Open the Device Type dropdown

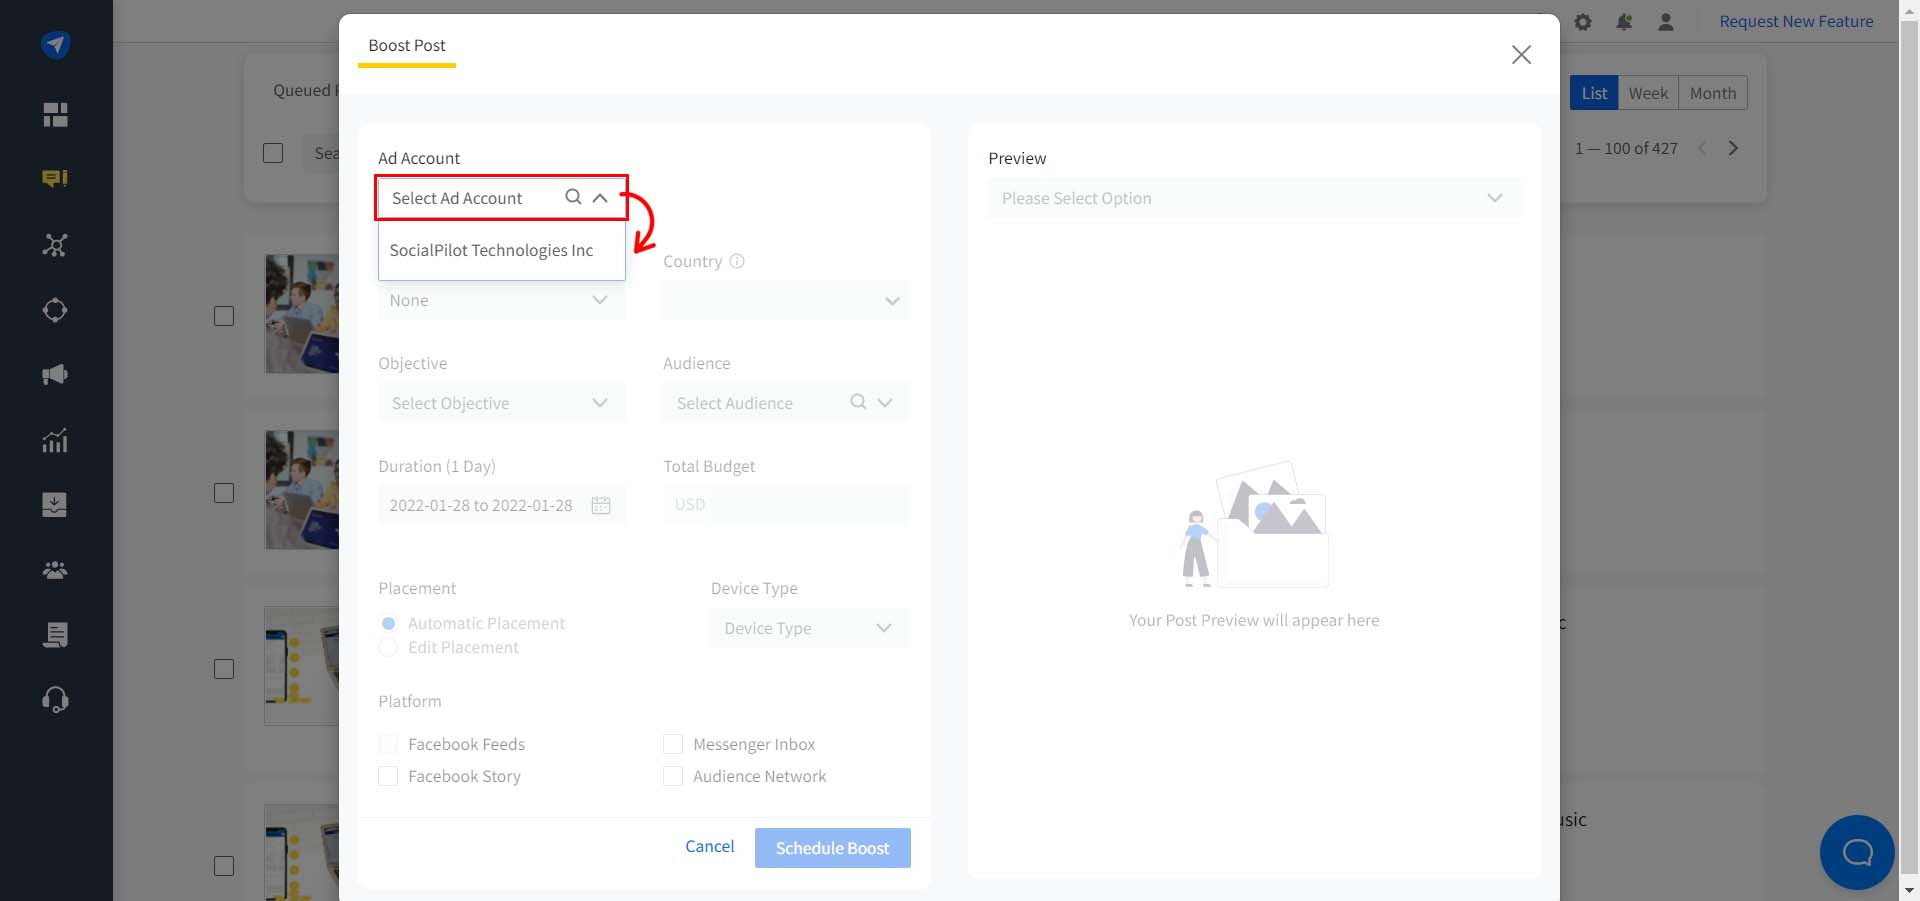point(811,628)
